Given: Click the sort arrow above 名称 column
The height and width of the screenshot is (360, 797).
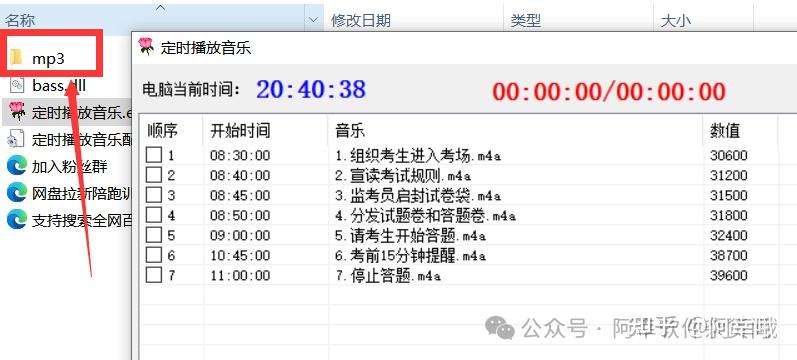Looking at the screenshot, I should 160,8.
